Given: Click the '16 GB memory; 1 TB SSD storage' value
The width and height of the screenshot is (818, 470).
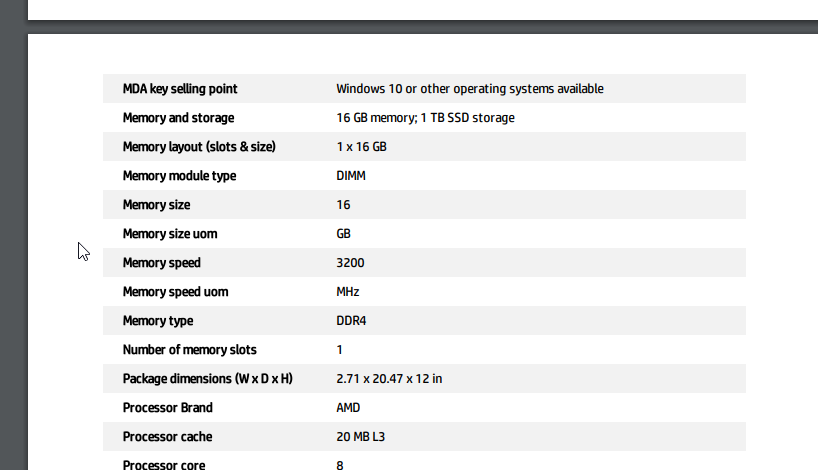Looking at the screenshot, I should 425,118.
